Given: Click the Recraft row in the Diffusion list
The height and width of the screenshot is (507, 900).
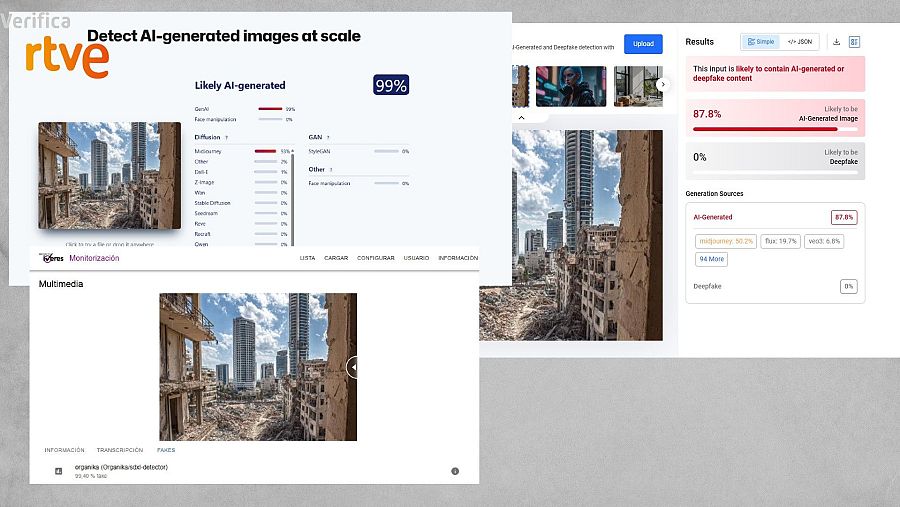Looking at the screenshot, I should (x=242, y=234).
